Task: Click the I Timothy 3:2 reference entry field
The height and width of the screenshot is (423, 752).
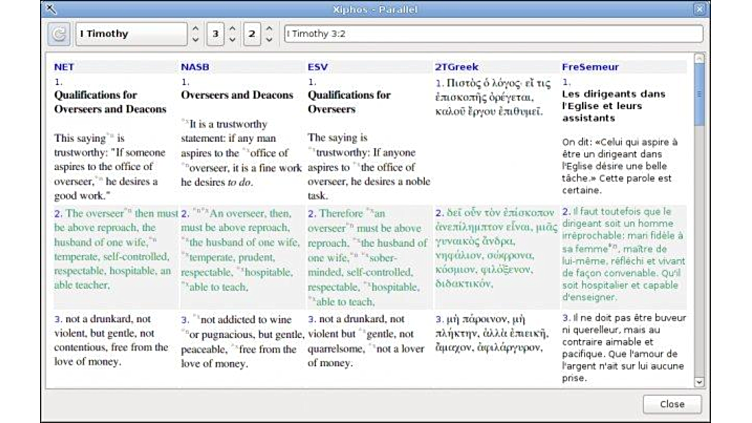Action: click(492, 34)
